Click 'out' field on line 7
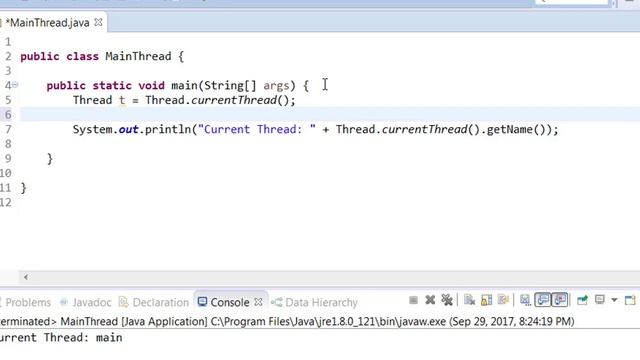 coord(129,130)
